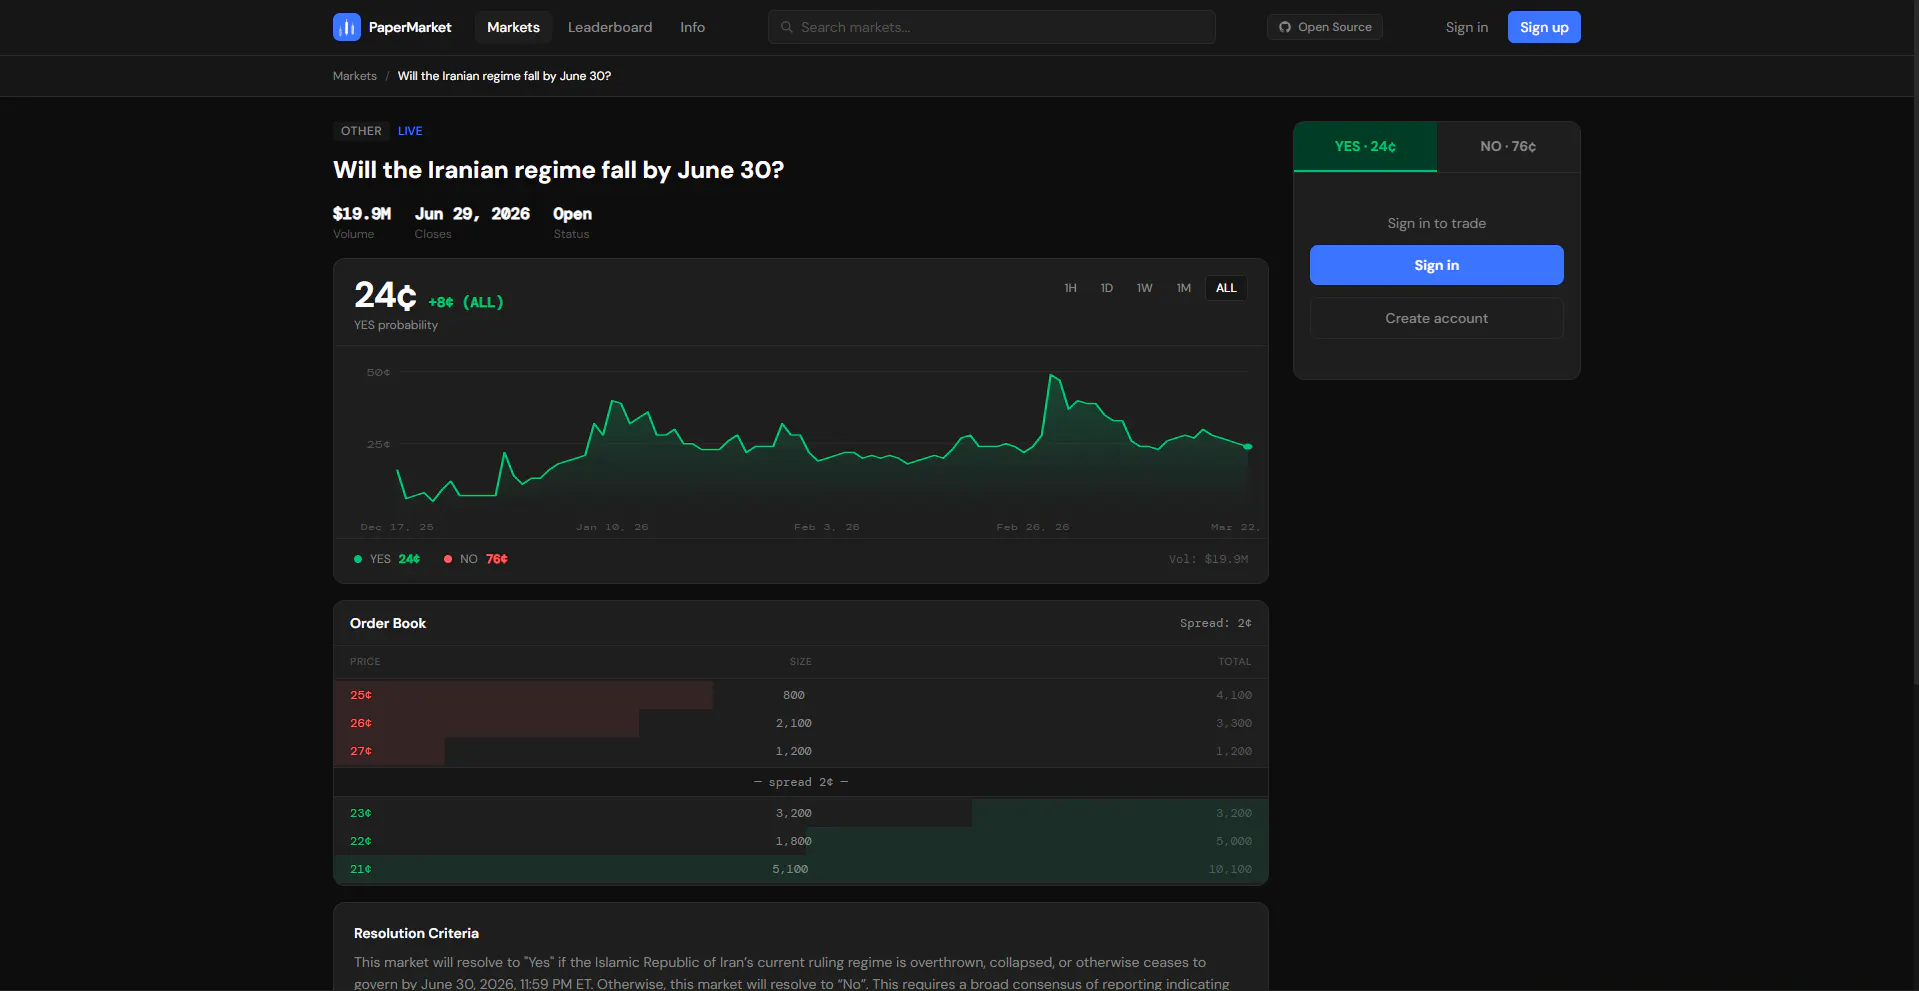Screen dimensions: 1919x991
Task: Click the blue Sign in trade button
Action: (1436, 265)
